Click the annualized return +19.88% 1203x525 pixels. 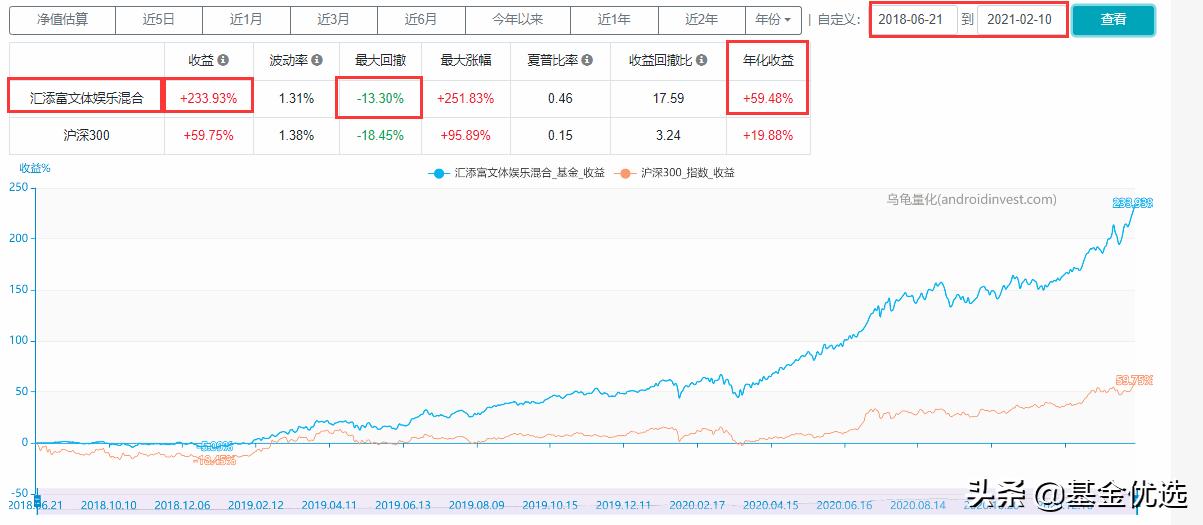768,136
